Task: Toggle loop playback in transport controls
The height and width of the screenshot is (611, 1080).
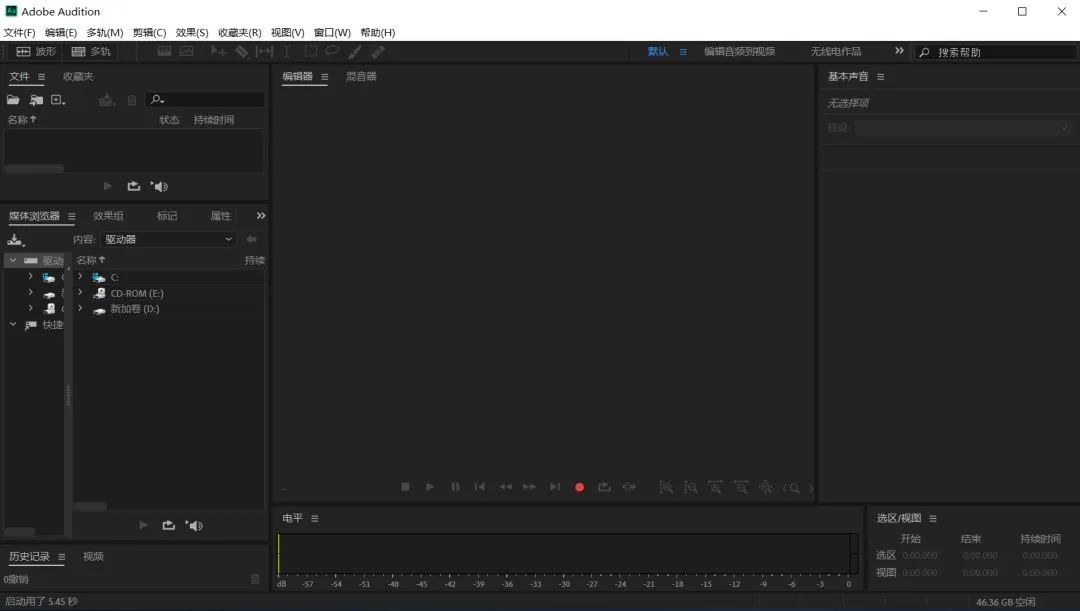Action: coord(604,487)
